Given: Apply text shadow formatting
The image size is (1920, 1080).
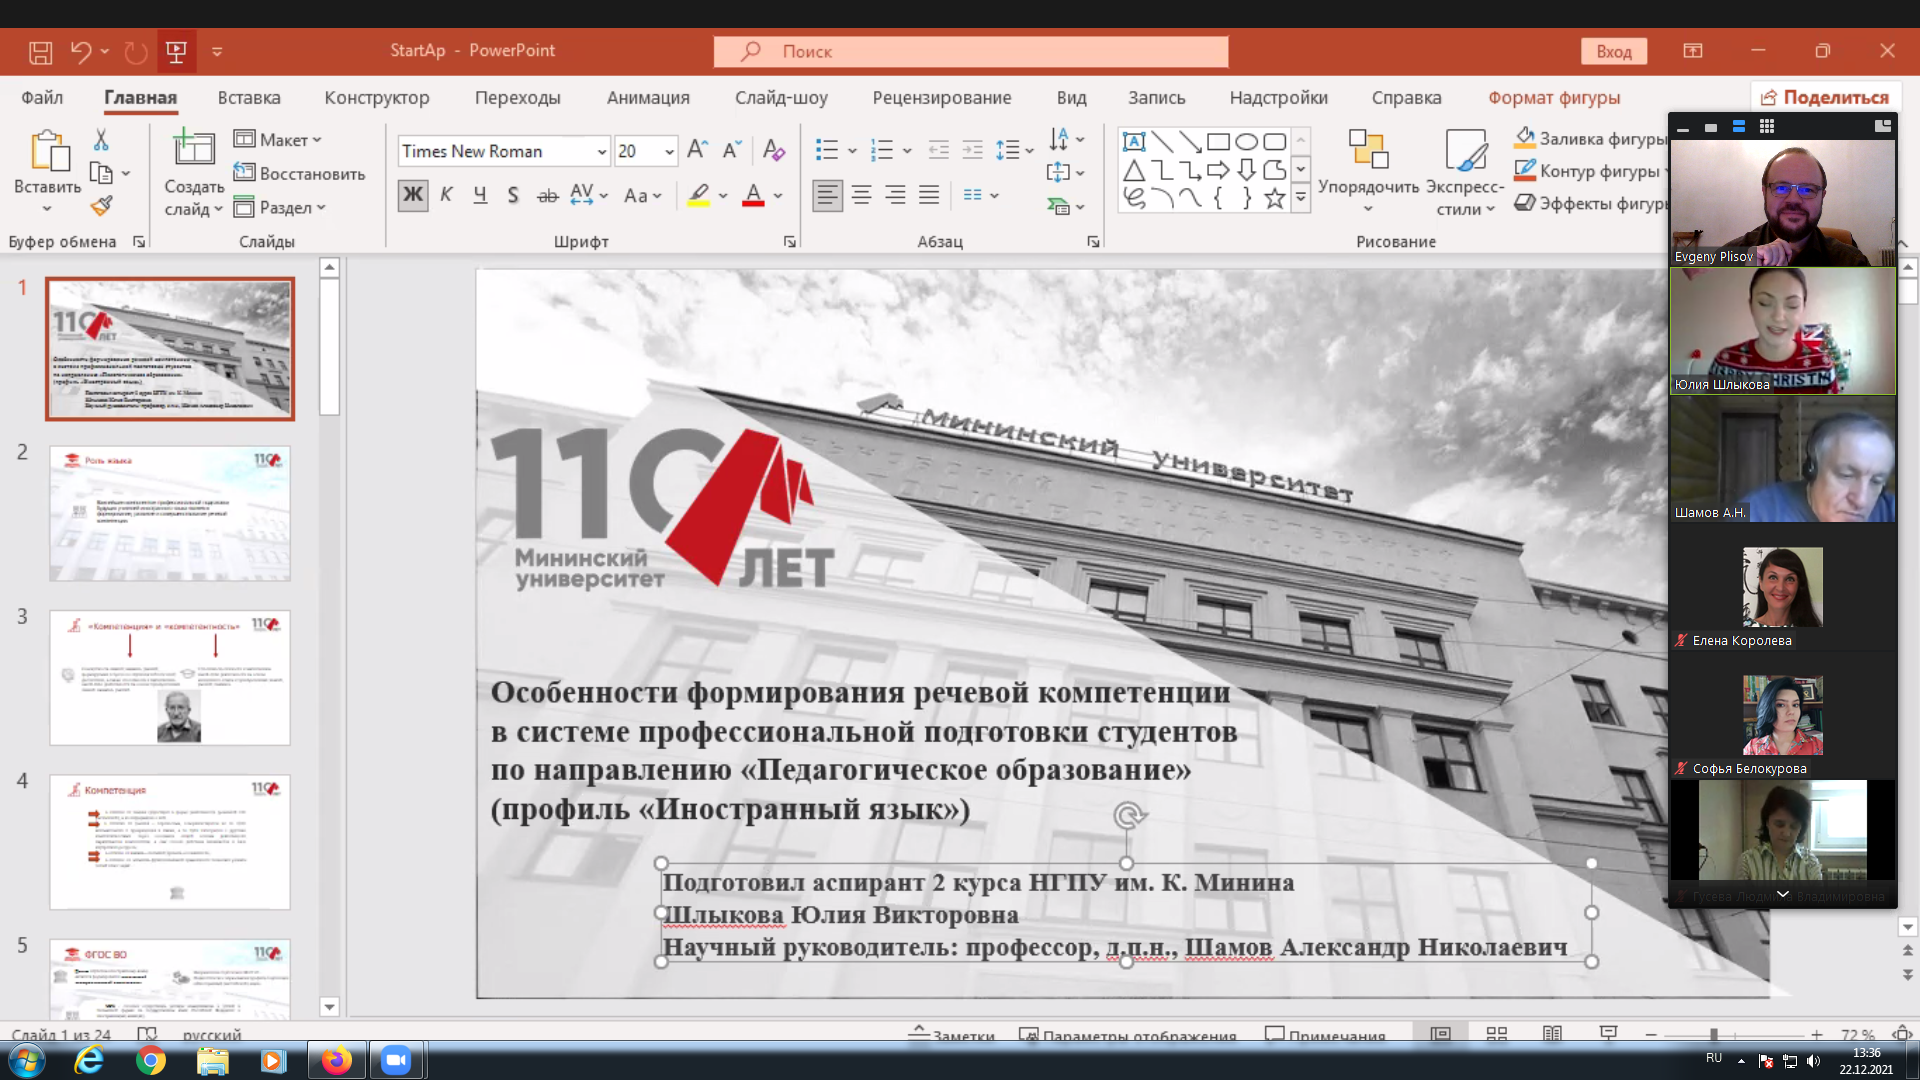Looking at the screenshot, I should pyautogui.click(x=513, y=196).
